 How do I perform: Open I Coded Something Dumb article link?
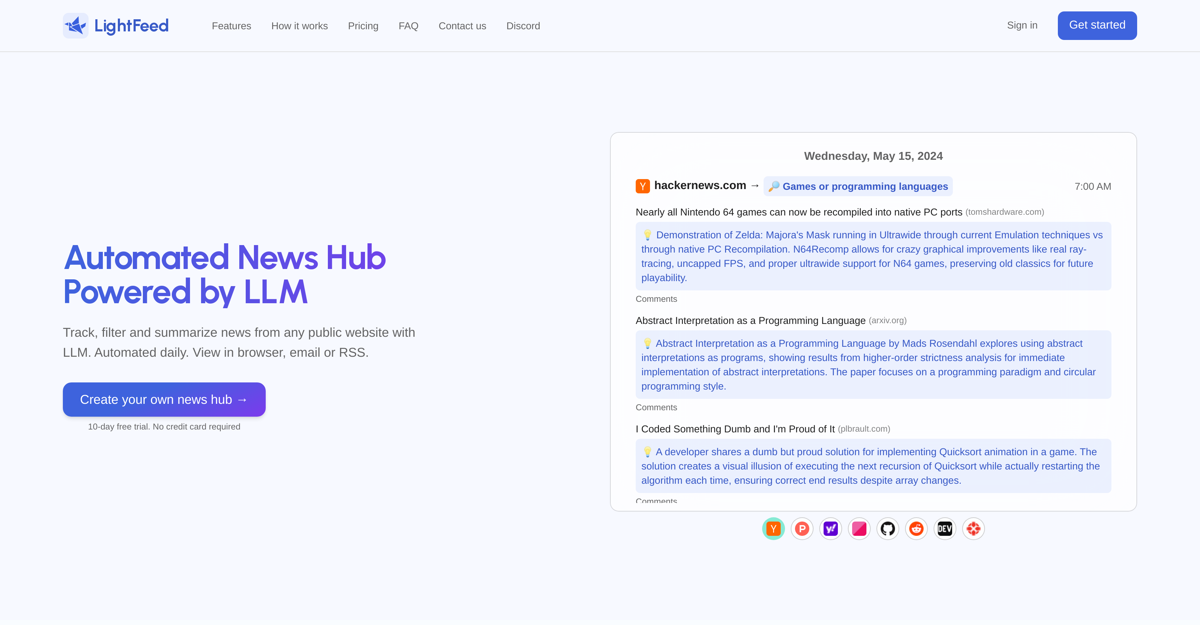tap(735, 429)
